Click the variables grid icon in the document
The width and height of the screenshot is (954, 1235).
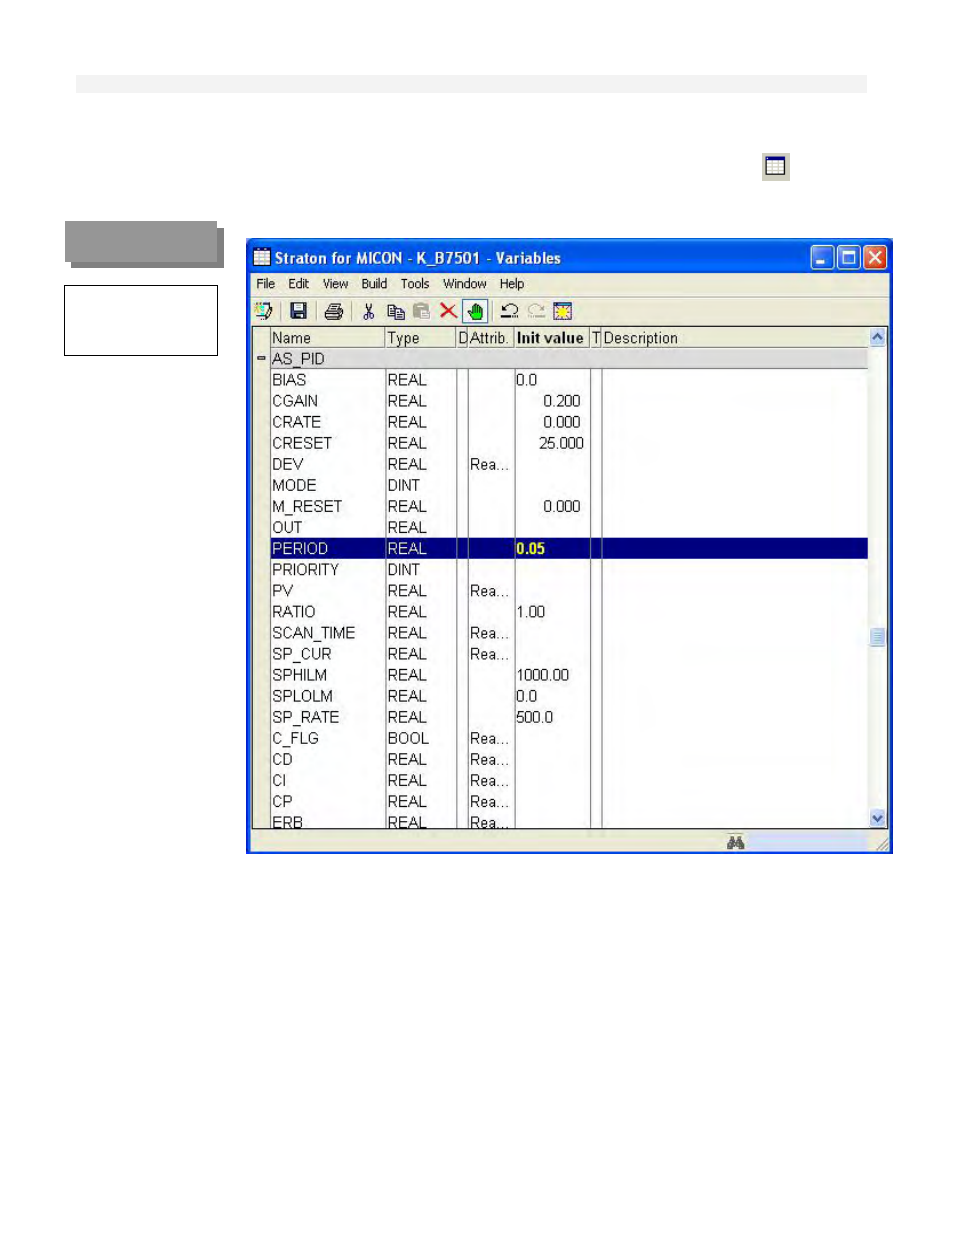pos(775,166)
